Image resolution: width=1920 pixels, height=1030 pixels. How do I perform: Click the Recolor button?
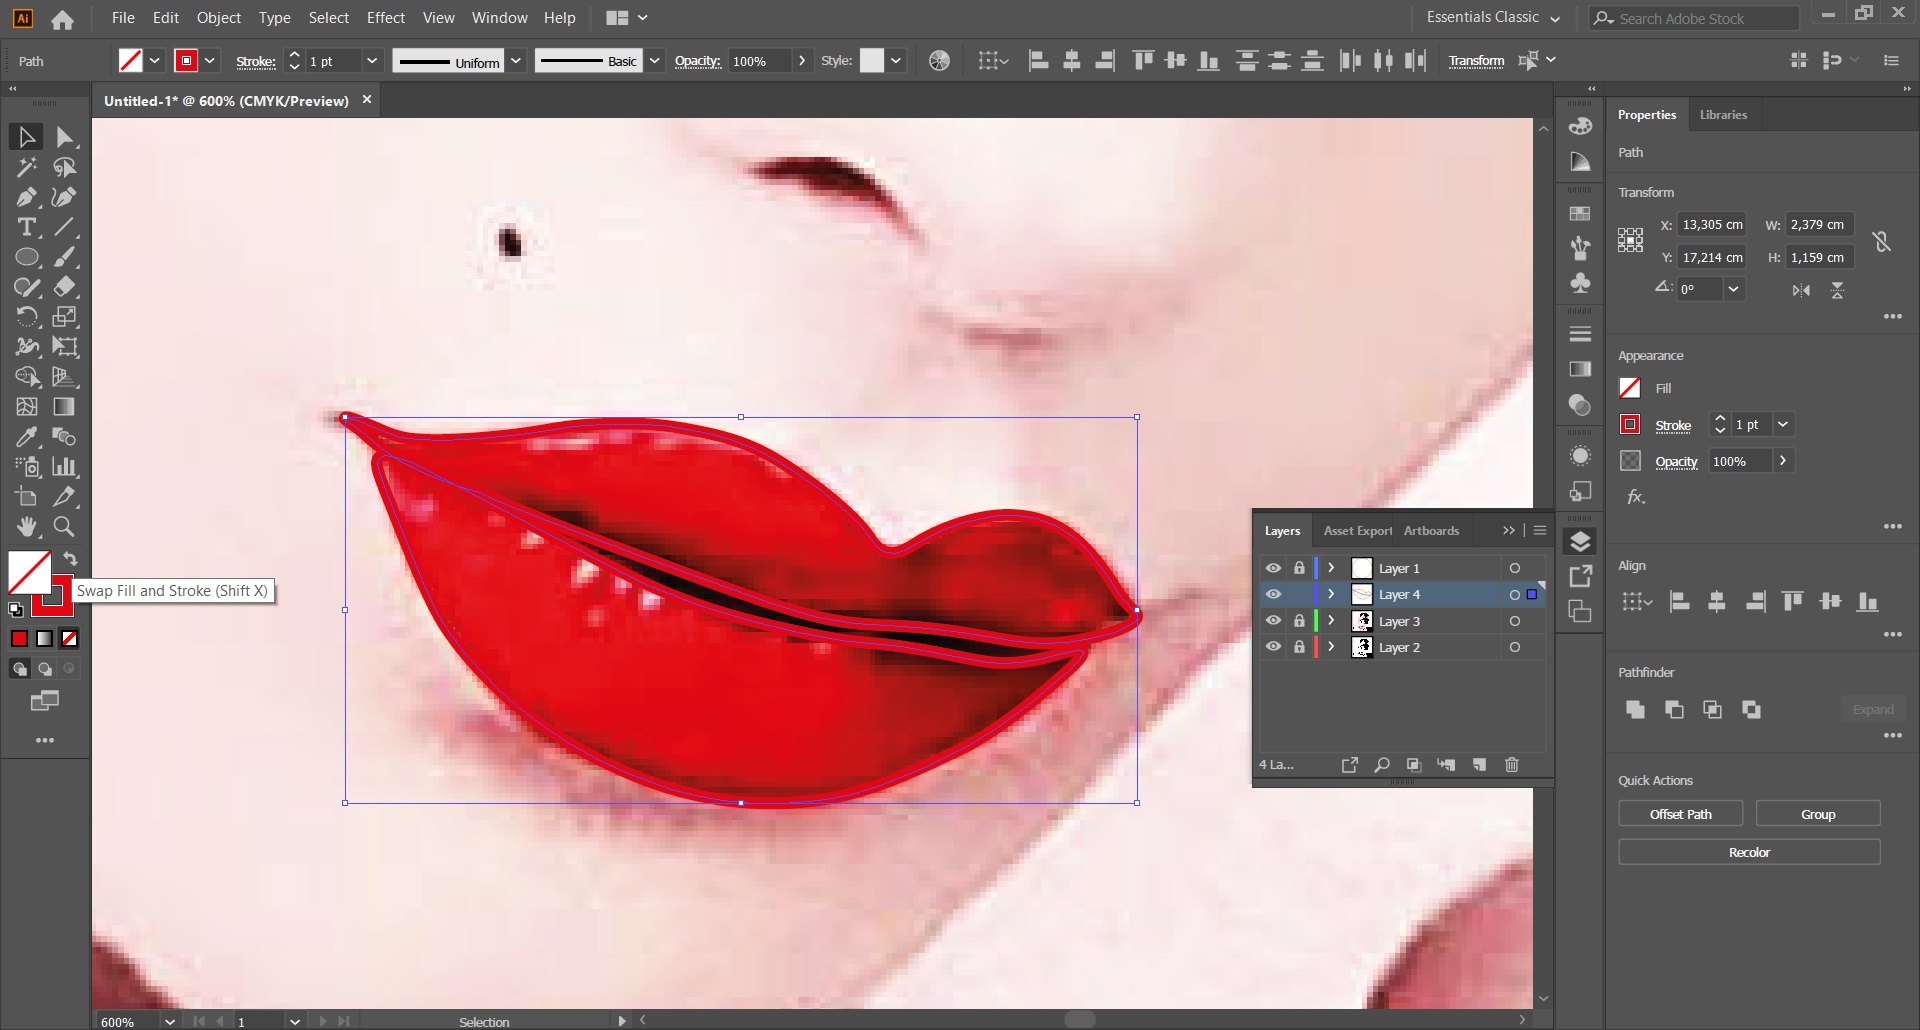1749,852
